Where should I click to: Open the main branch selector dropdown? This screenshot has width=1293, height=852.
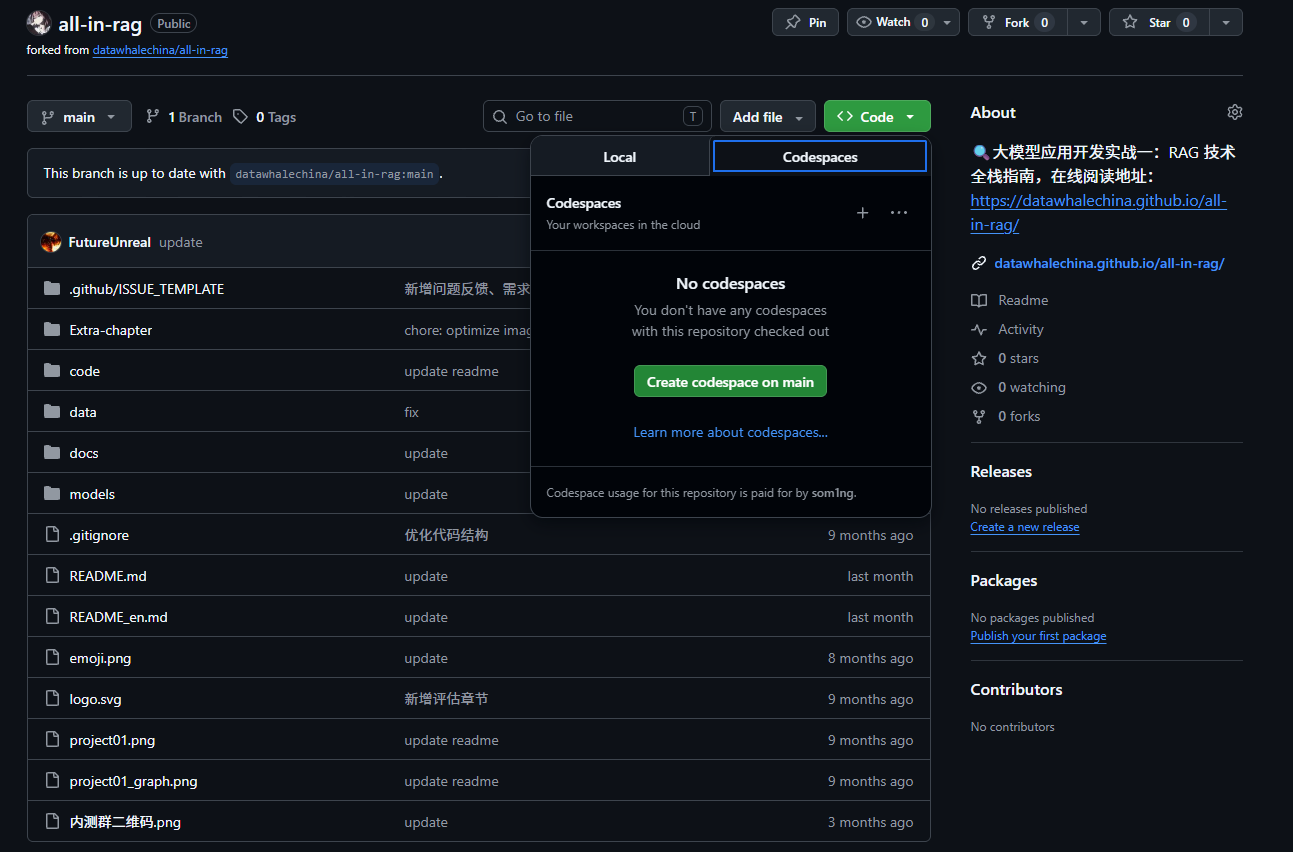(x=79, y=117)
